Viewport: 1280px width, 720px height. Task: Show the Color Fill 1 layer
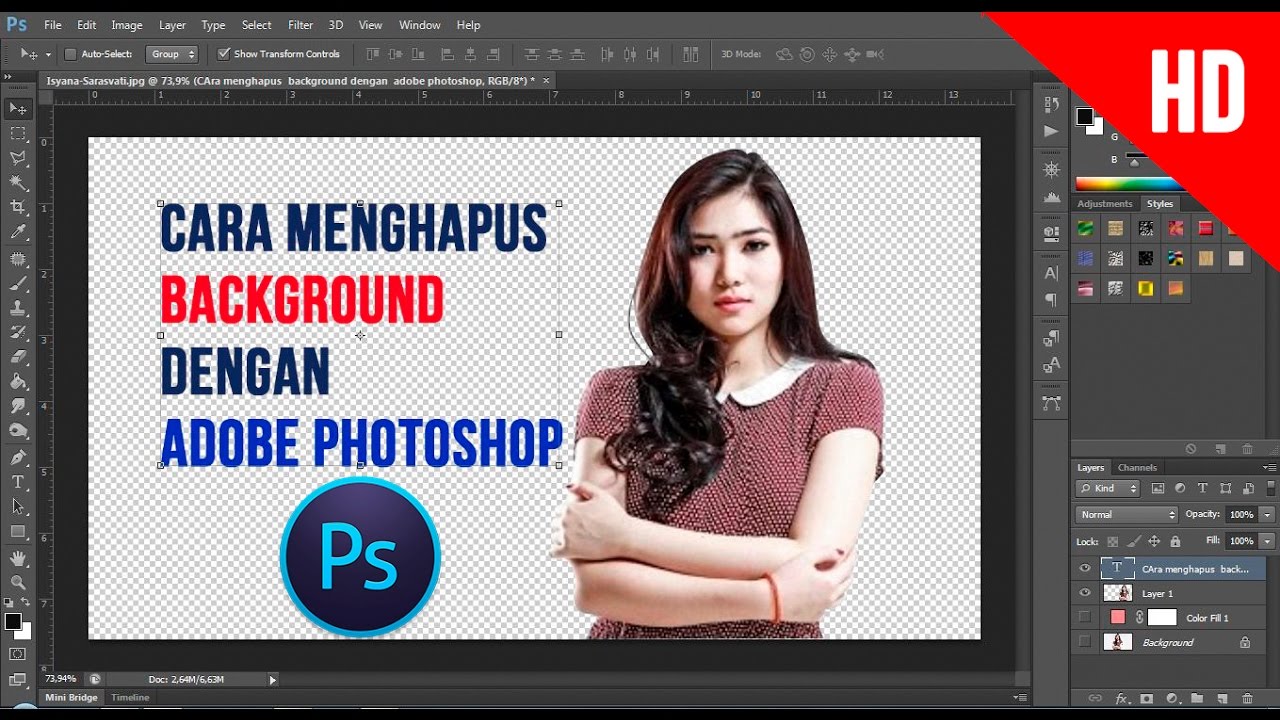click(x=1085, y=617)
